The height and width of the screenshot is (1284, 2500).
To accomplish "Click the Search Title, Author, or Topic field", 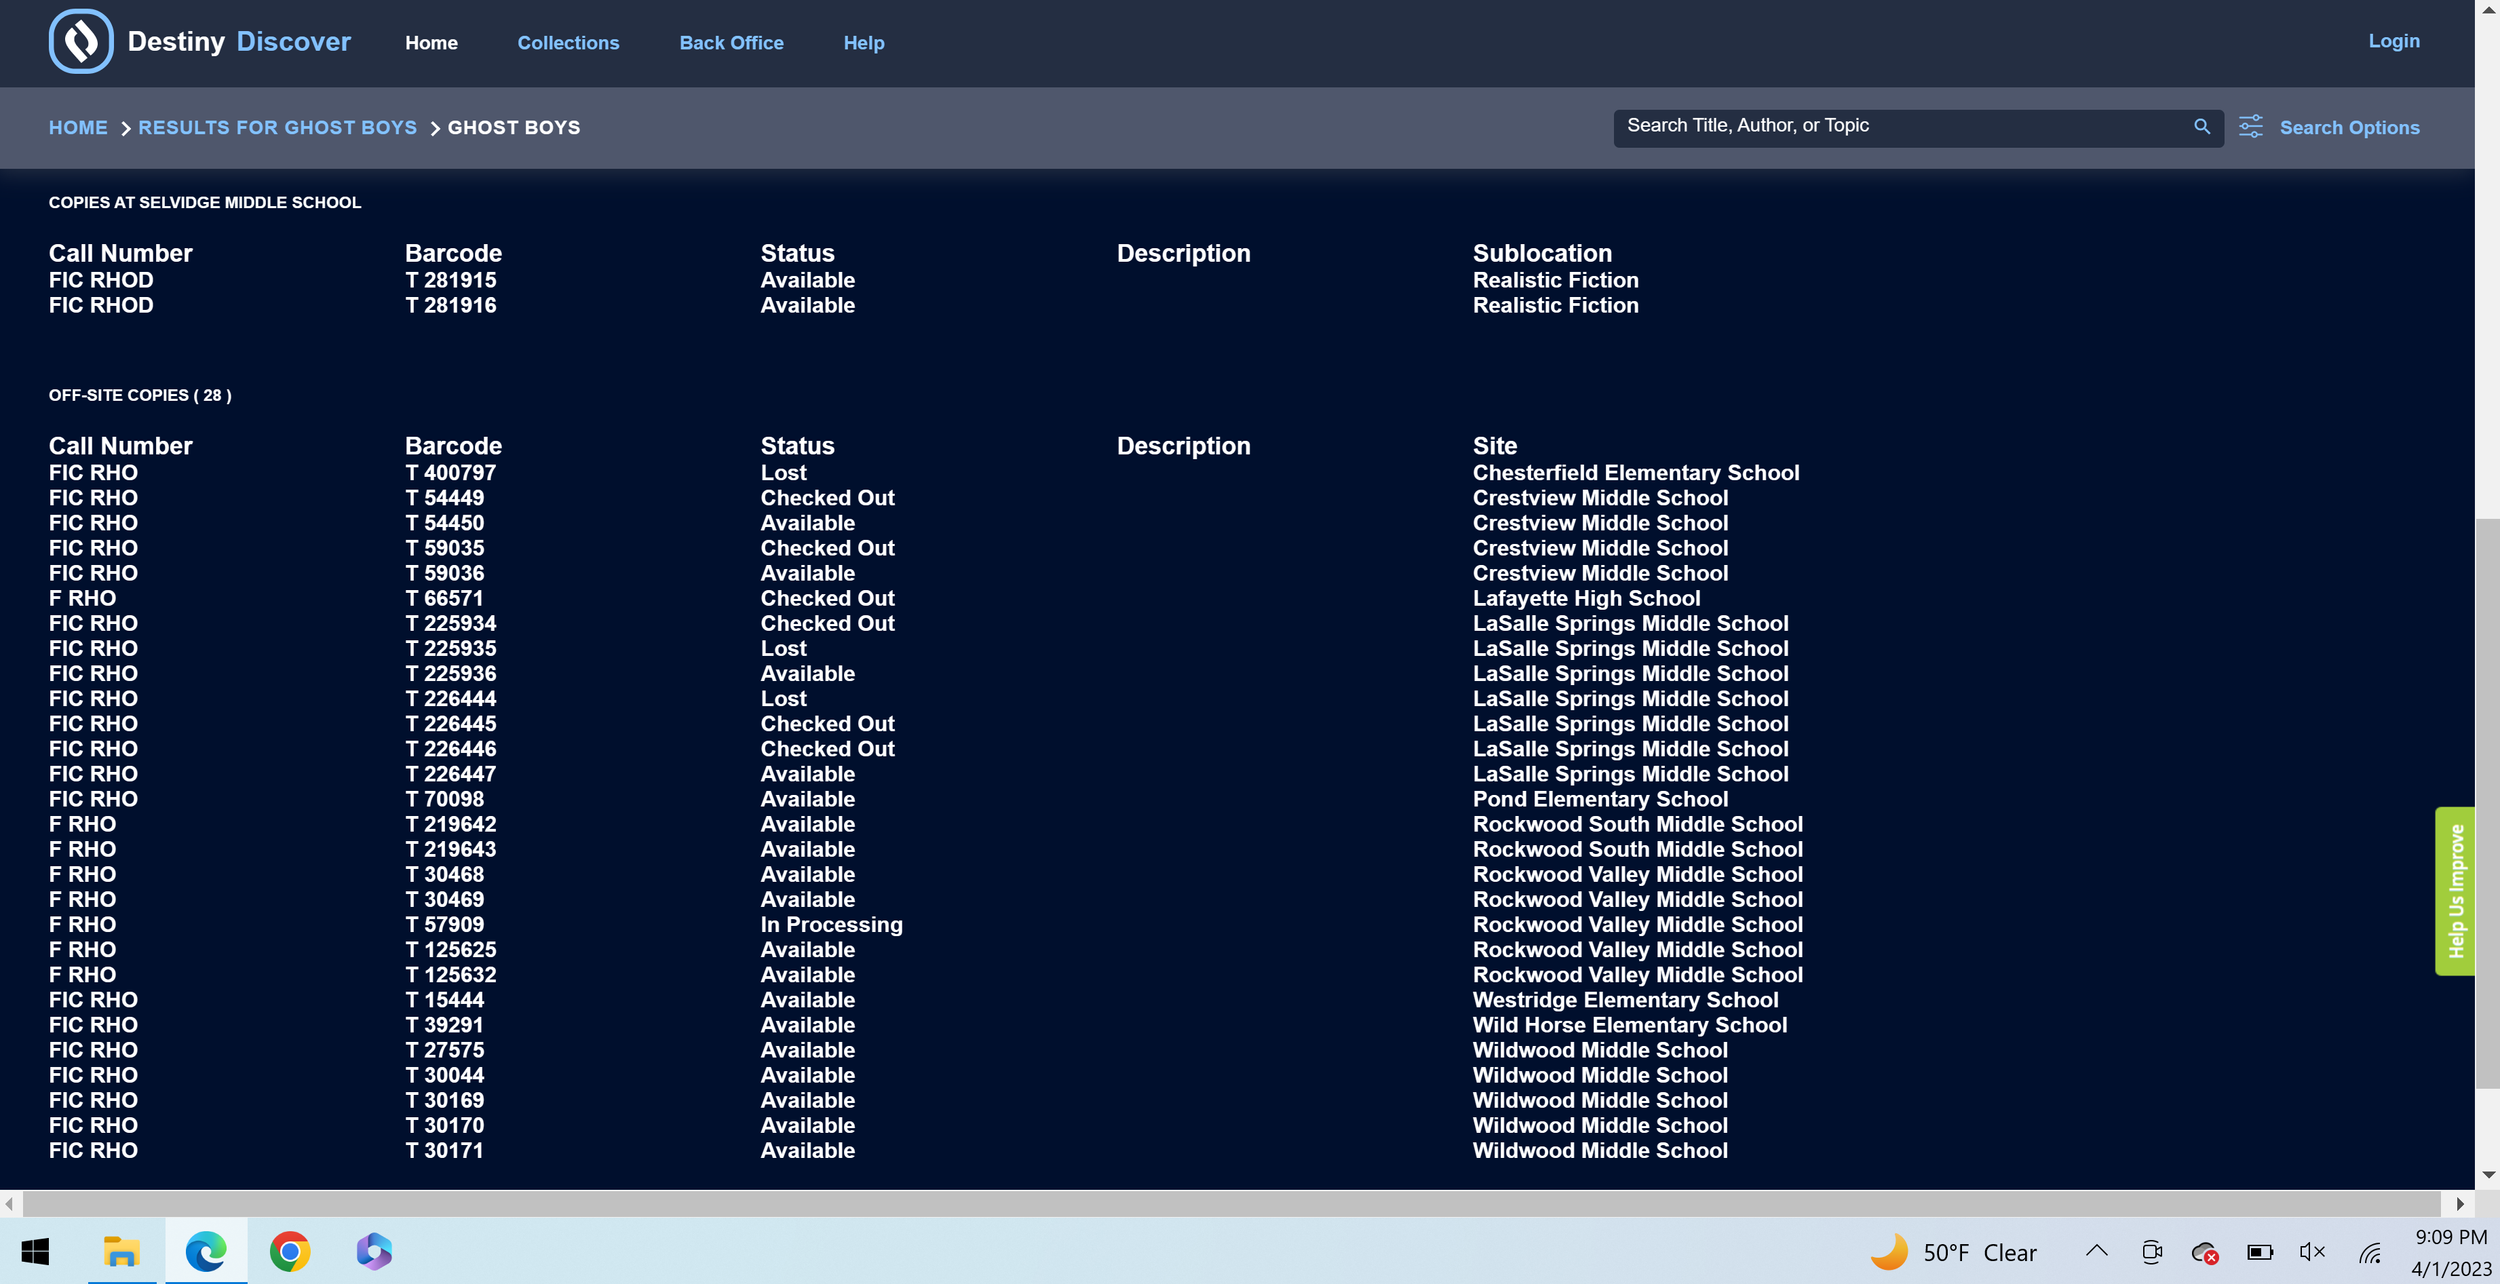I will (1900, 127).
